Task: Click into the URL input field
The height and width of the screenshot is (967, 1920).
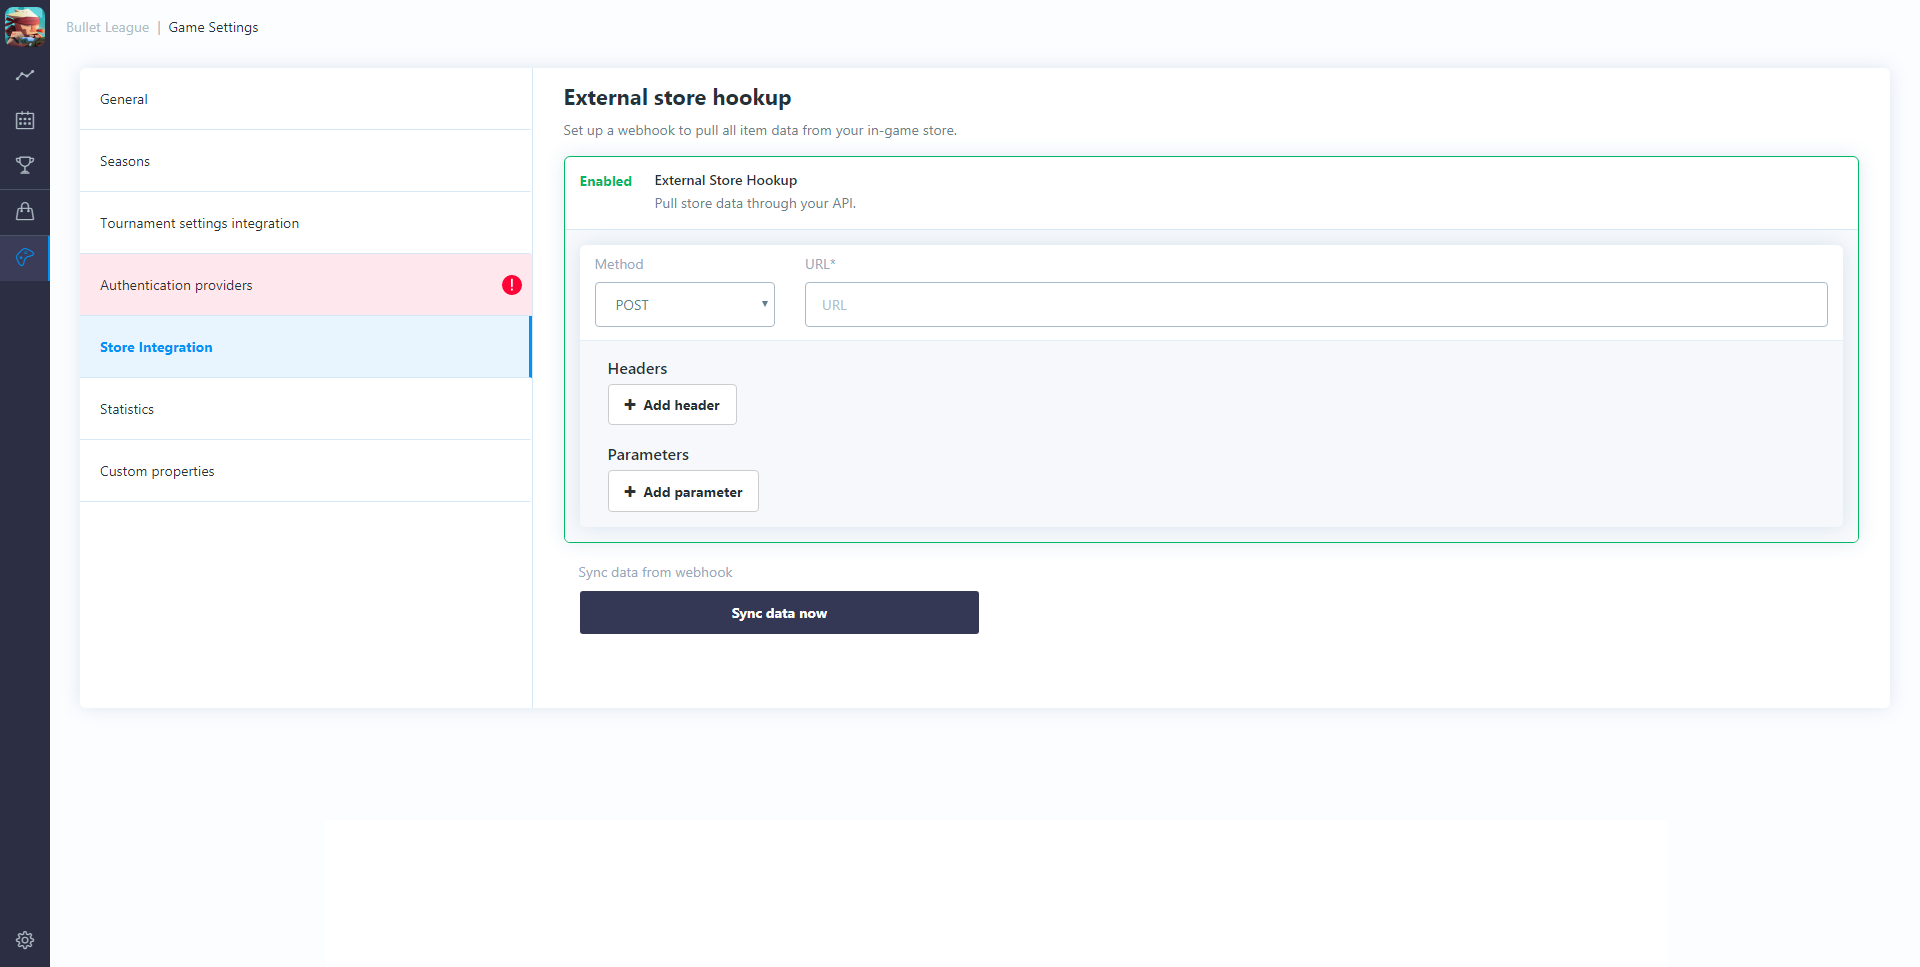Action: (x=1315, y=305)
